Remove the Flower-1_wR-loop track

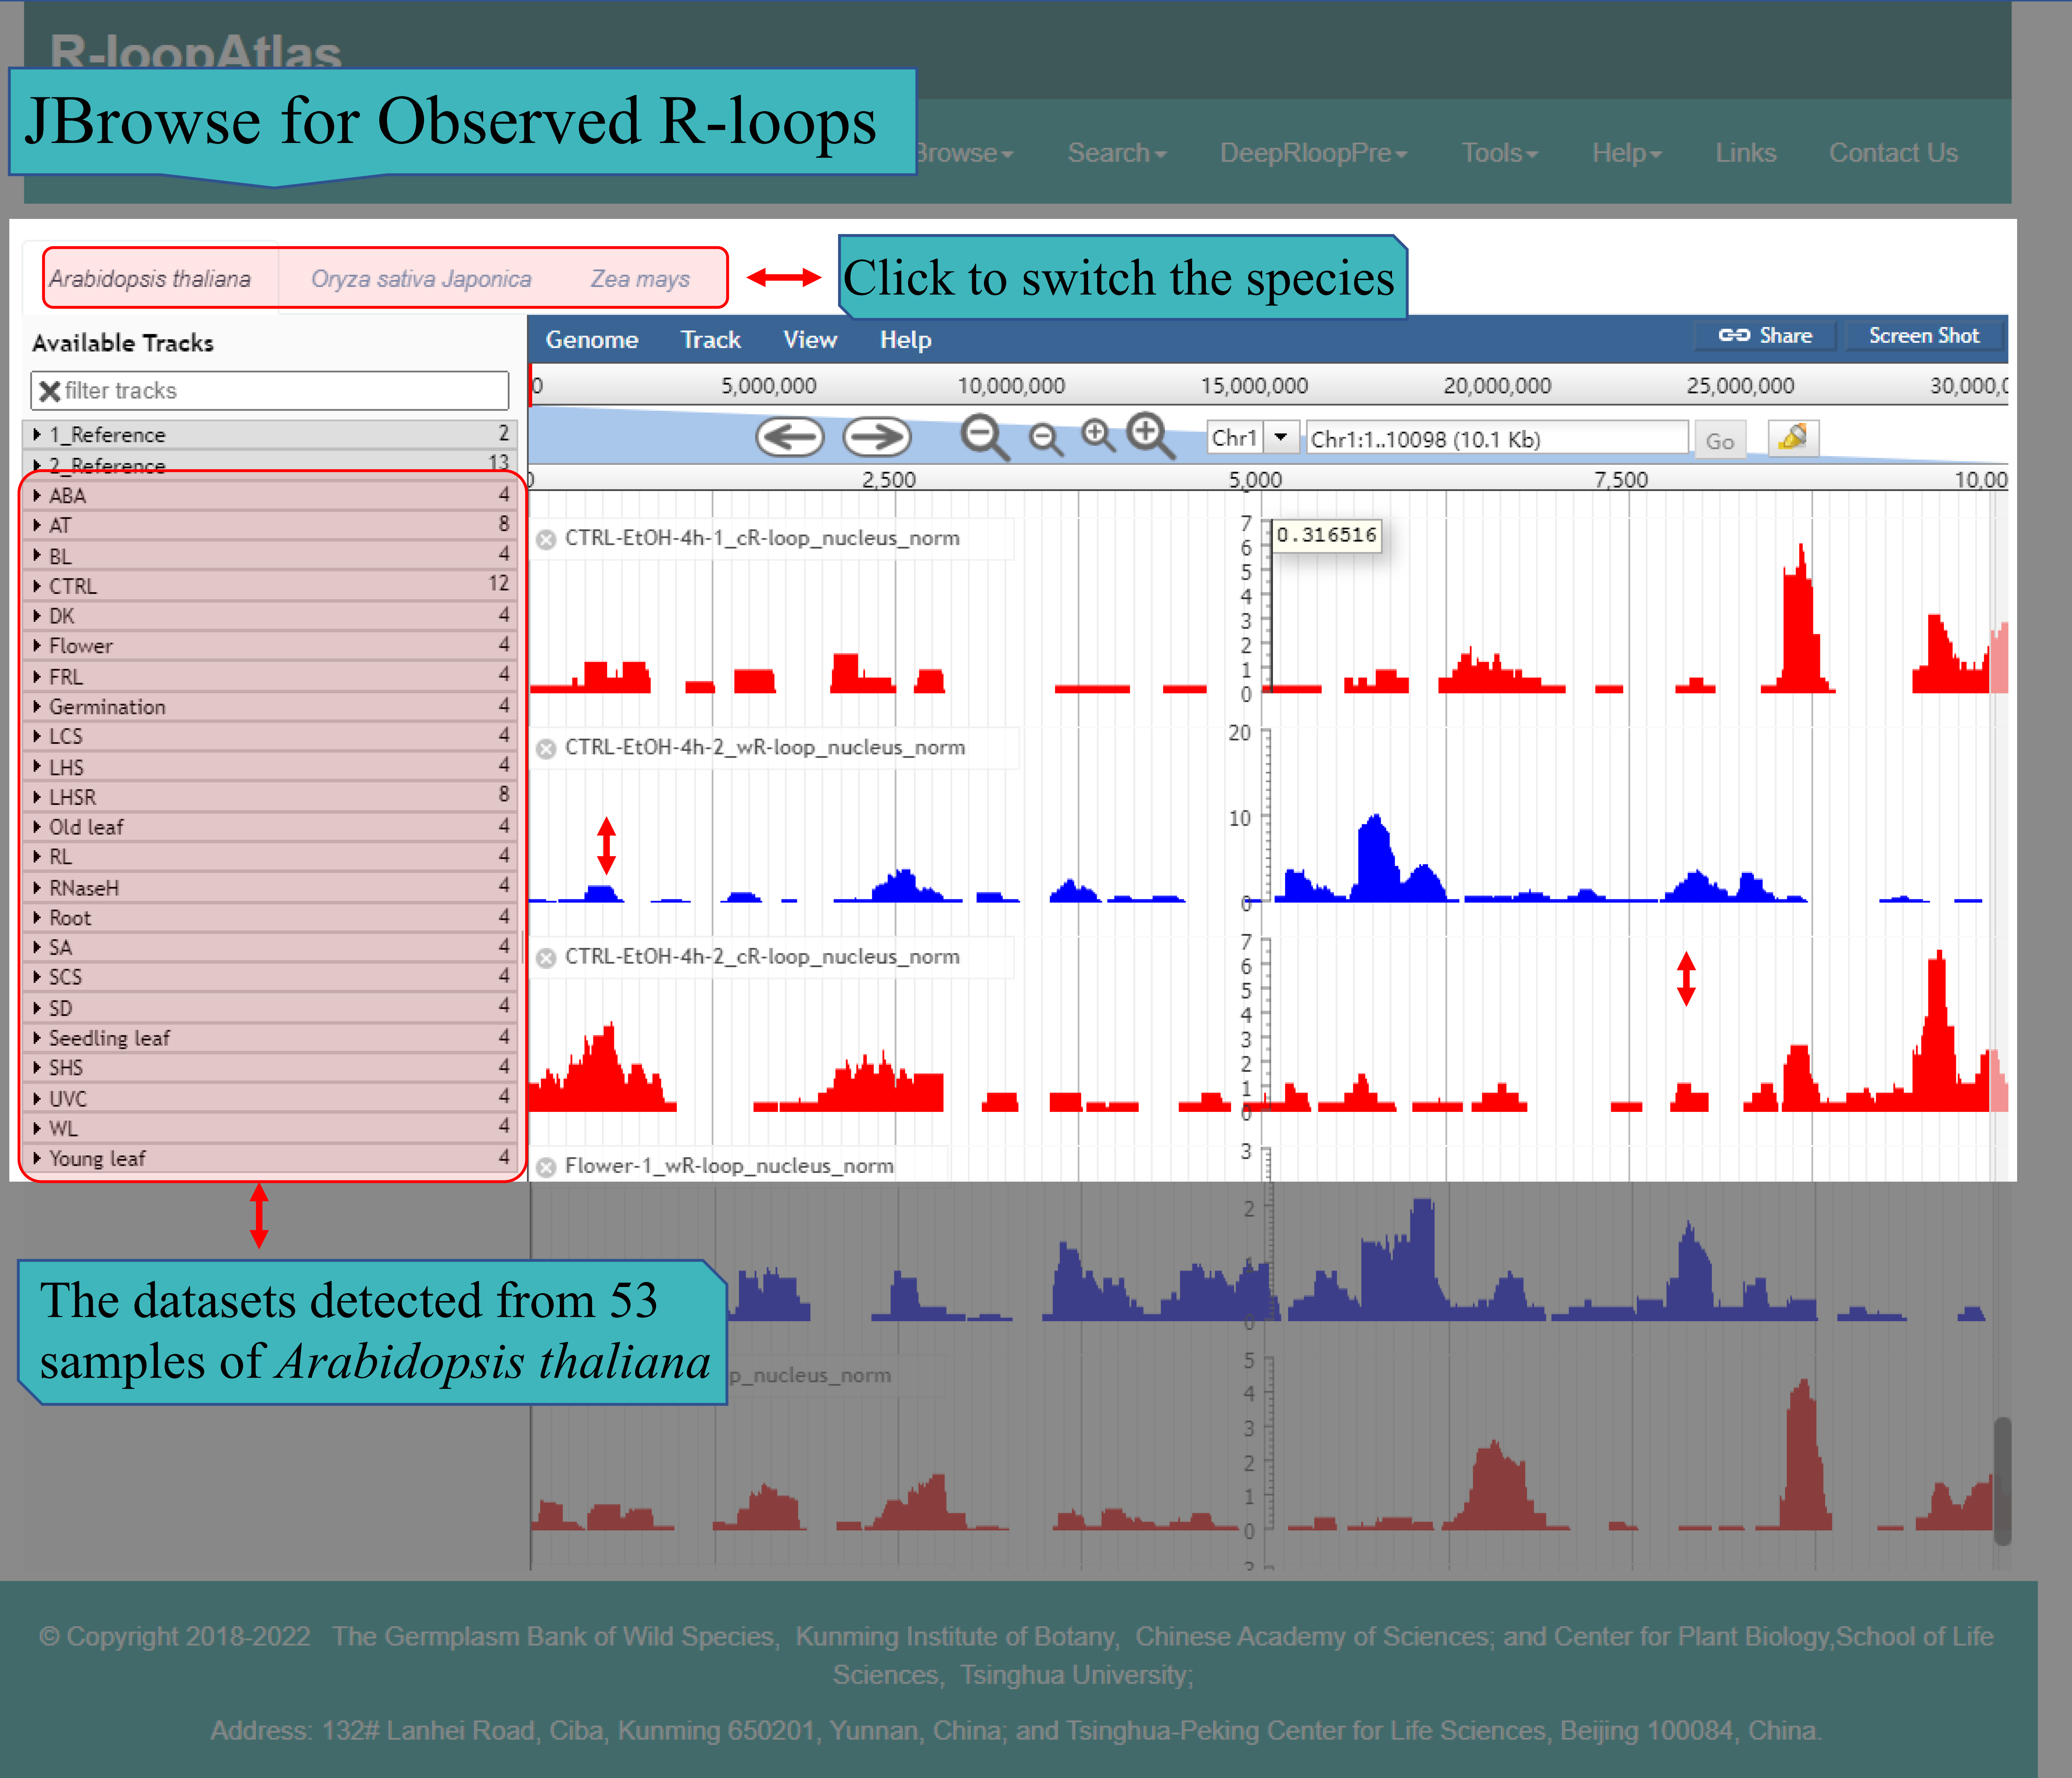546,1167
